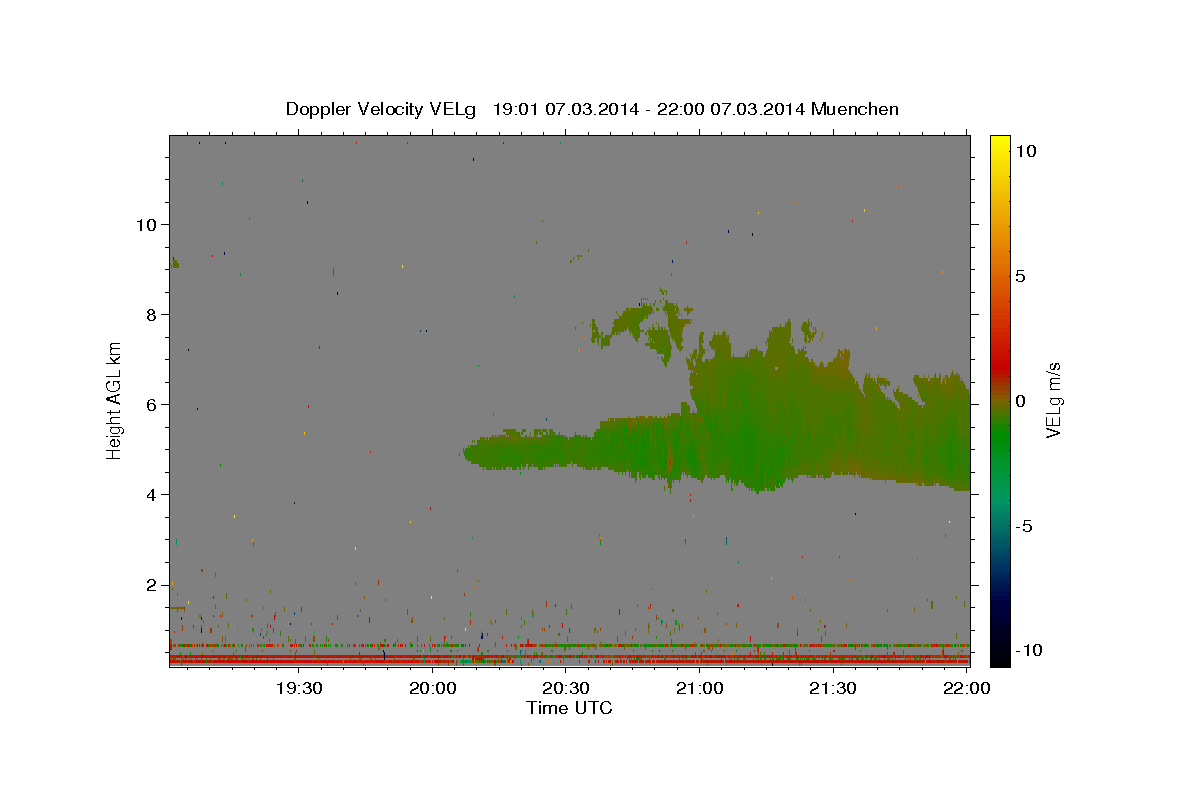Click the colorbar value -10 label
Image resolution: width=1200 pixels, height=800 pixels.
pyautogui.click(x=1027, y=650)
